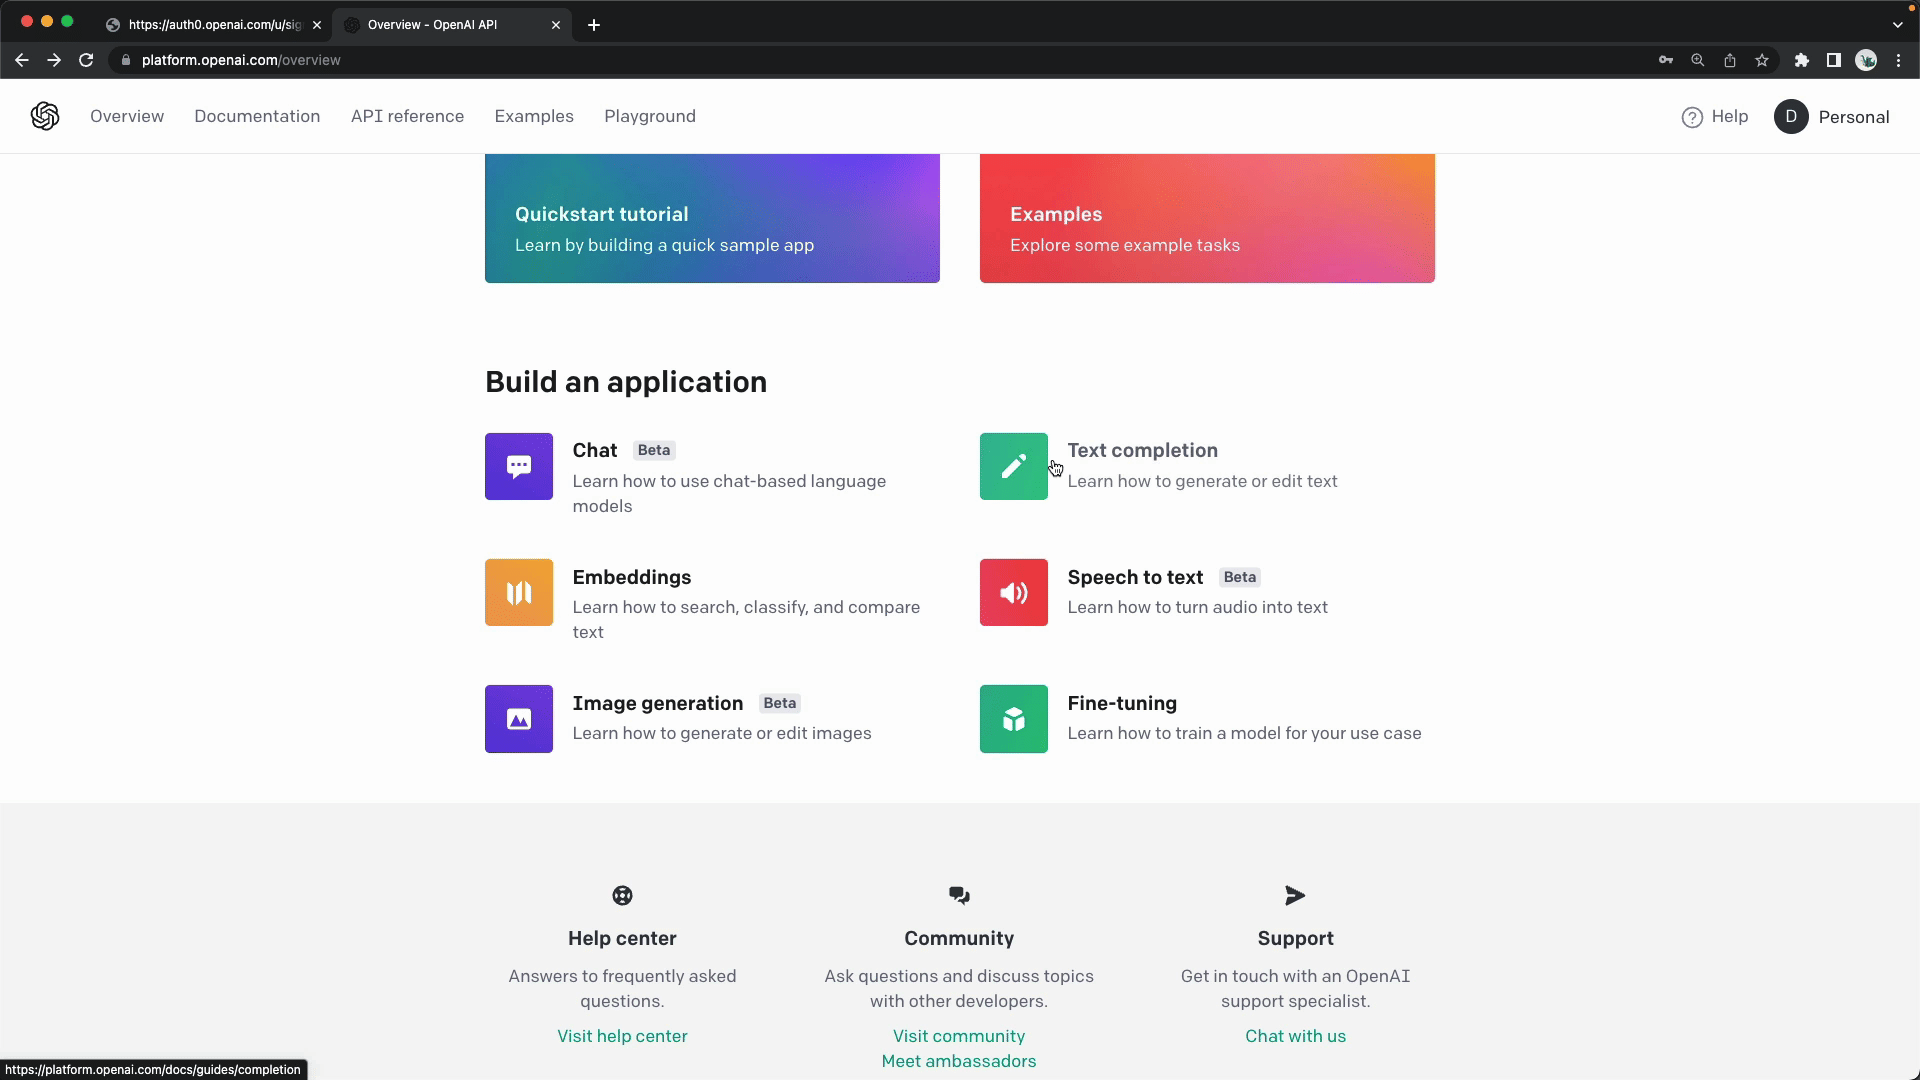Image resolution: width=1920 pixels, height=1080 pixels.
Task: Click the Beta badge next to Chat
Action: coord(654,450)
